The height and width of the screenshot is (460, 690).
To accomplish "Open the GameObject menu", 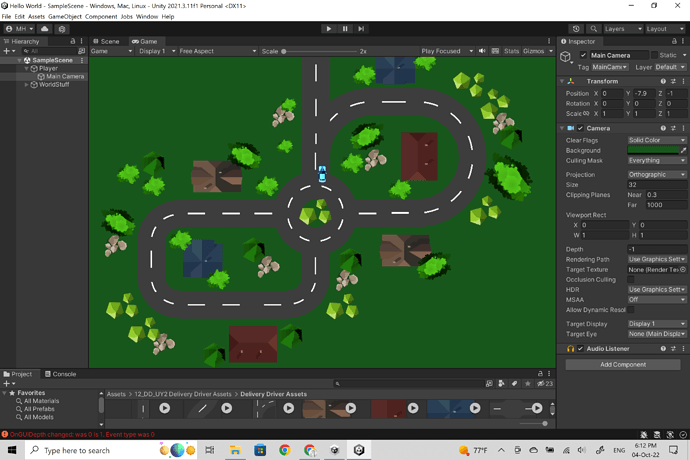I will coord(65,16).
